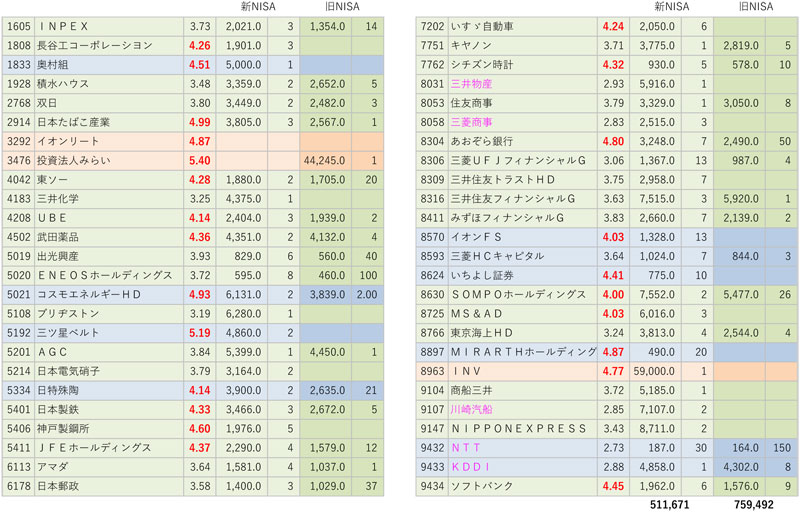Click the pink 三菱商事 name
Screen dimensions: 800x512
471,122
